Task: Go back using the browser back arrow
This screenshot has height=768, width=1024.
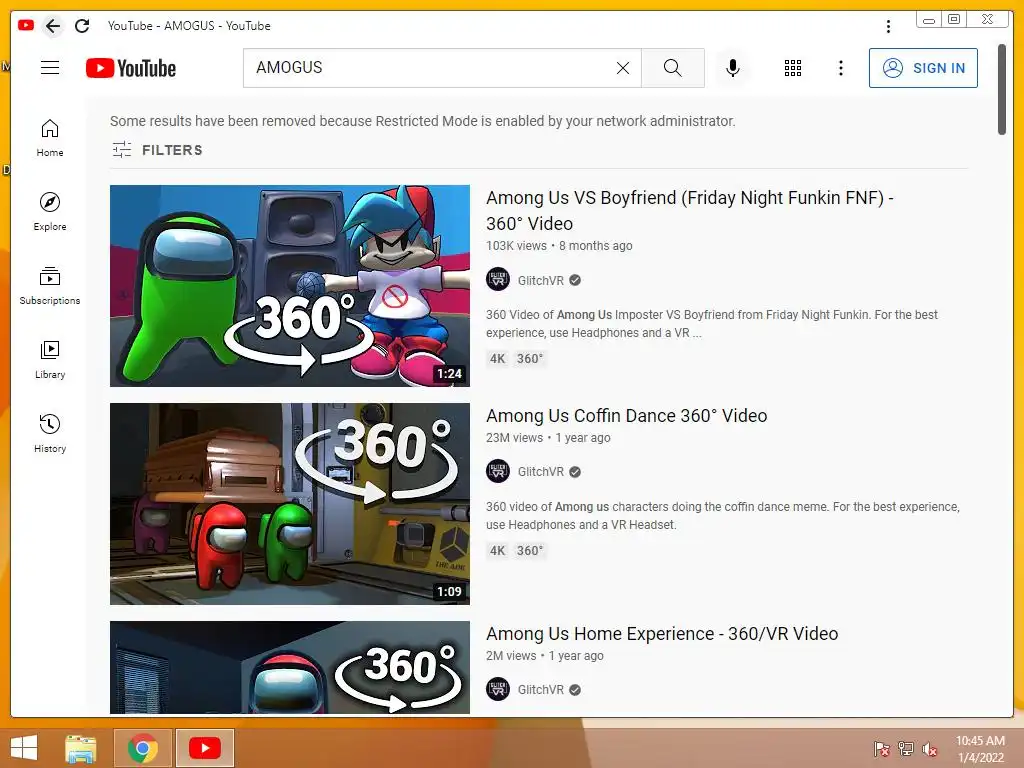Action: pos(53,26)
